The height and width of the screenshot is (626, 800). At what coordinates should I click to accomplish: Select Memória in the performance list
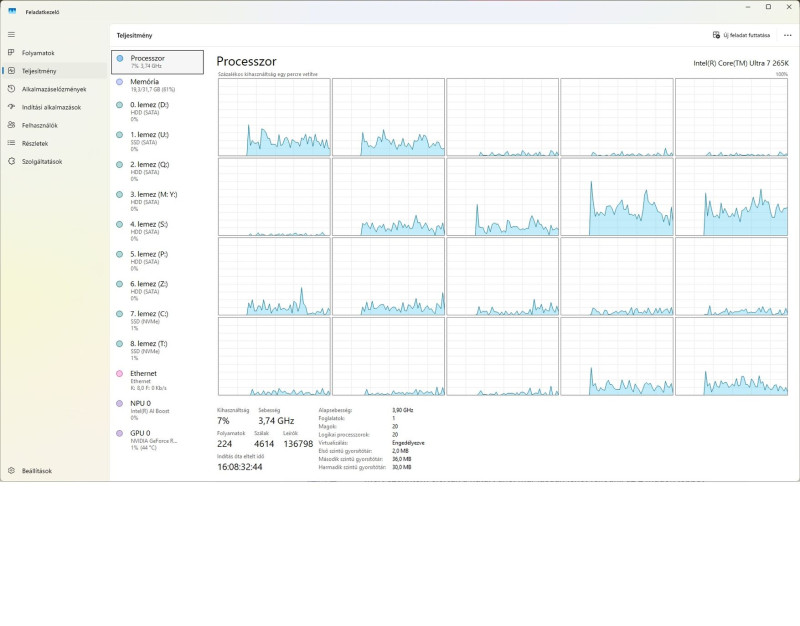(x=157, y=85)
